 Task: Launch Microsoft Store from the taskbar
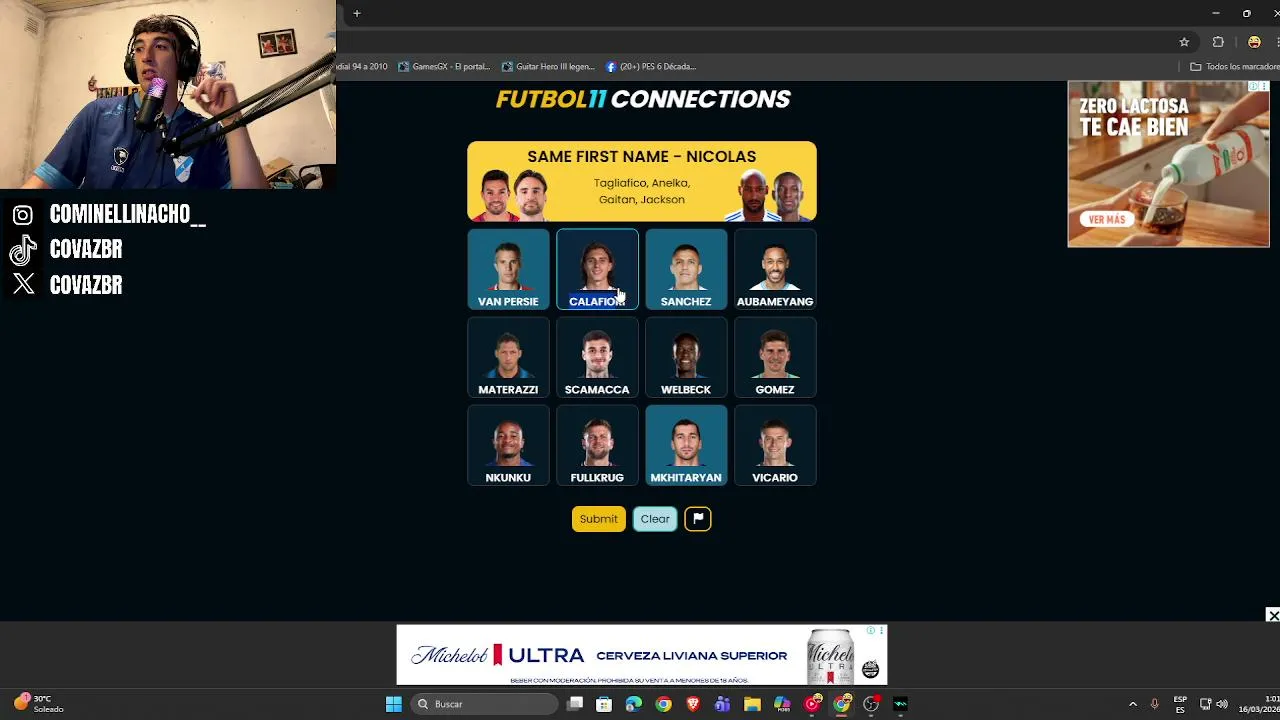point(604,704)
